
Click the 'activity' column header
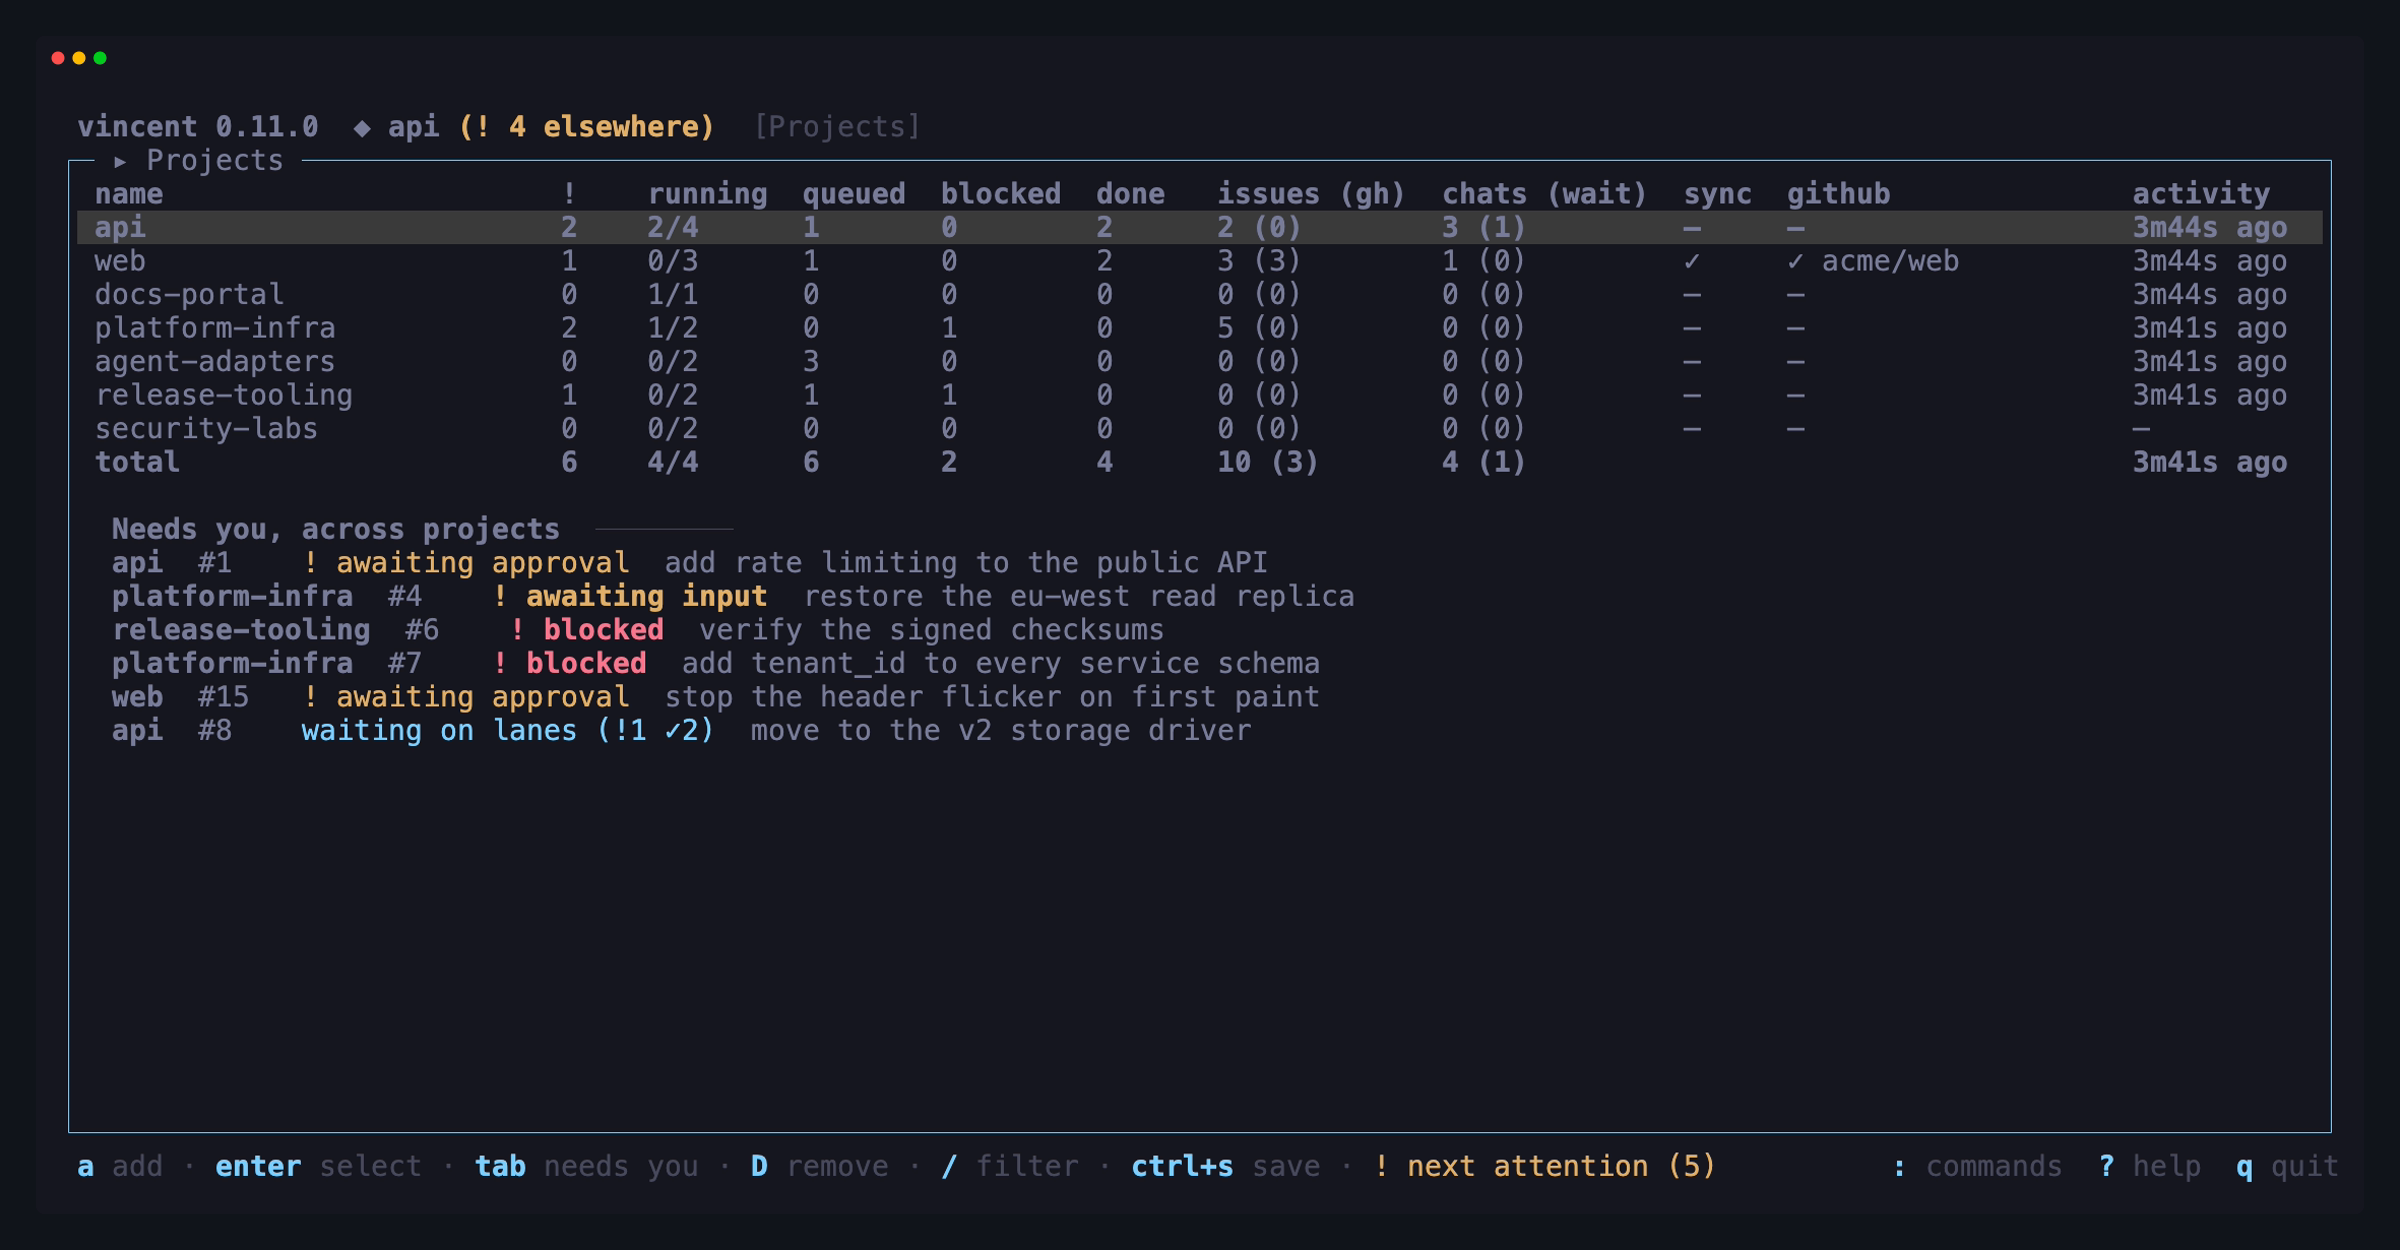coord(2201,194)
